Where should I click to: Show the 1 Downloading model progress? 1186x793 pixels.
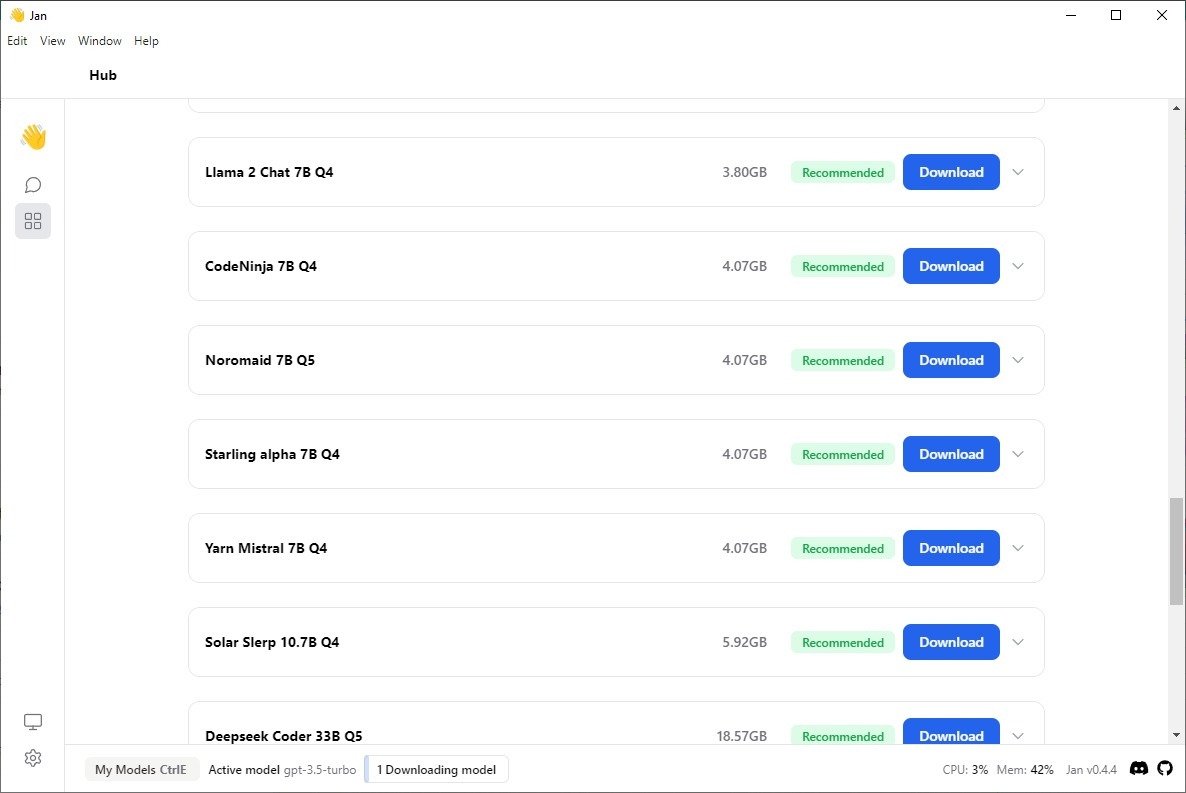(436, 770)
